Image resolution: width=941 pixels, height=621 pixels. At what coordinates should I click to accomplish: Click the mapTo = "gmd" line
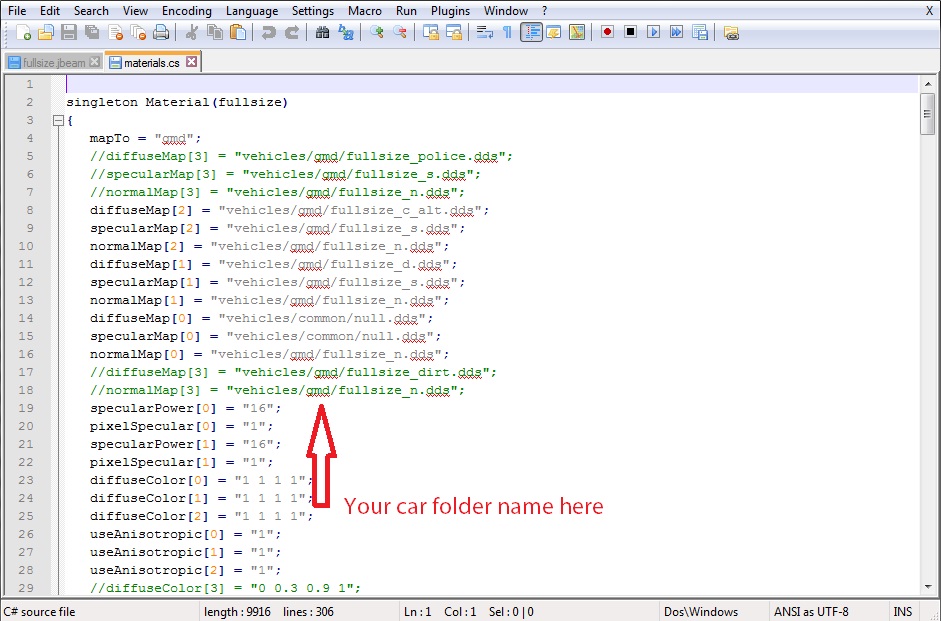[145, 138]
